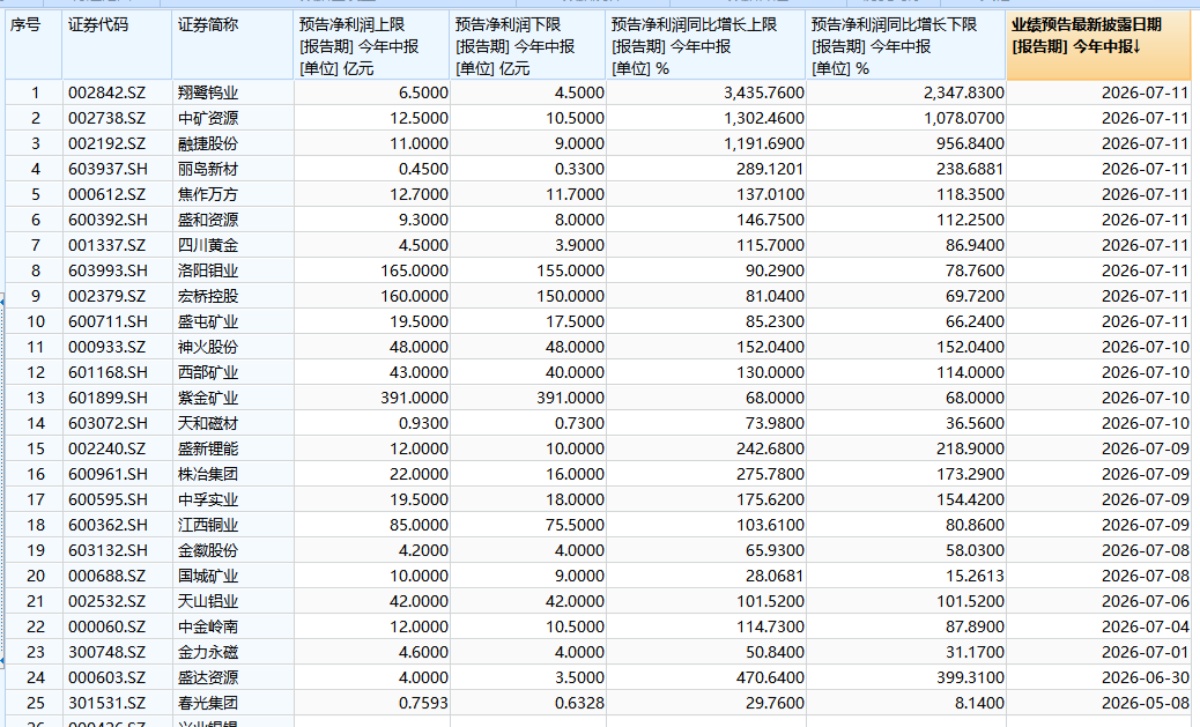Select the 预告净利润下限 column header

click(528, 46)
